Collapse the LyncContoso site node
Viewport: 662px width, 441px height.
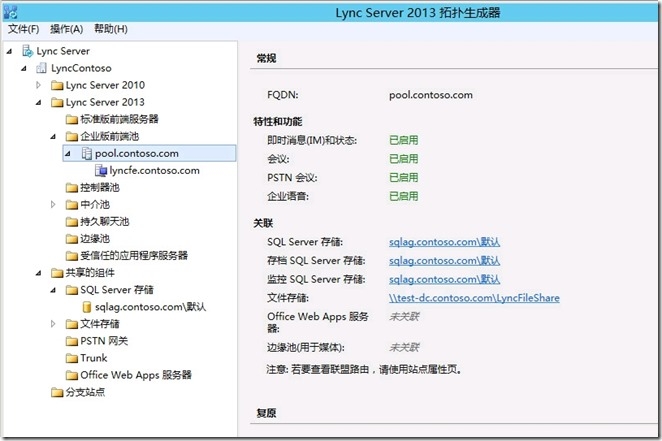coord(24,68)
